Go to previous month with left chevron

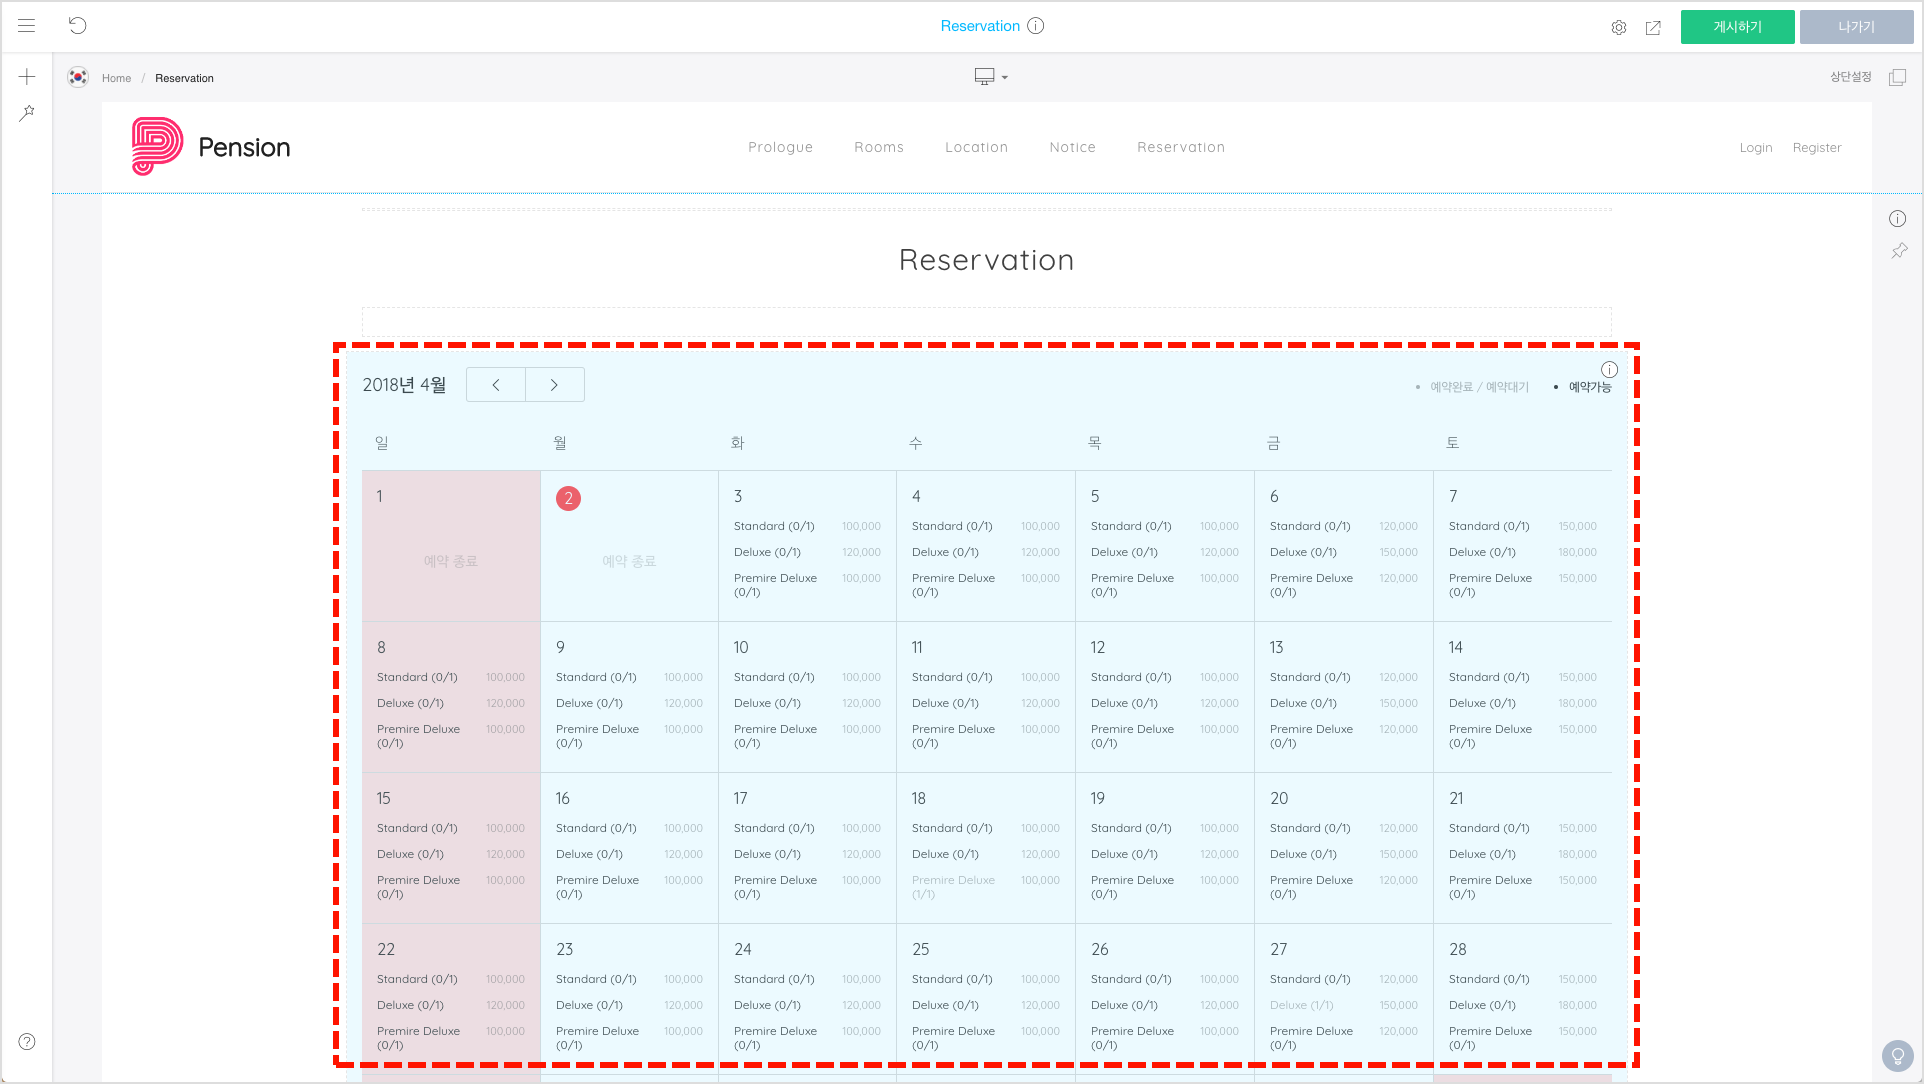[496, 385]
